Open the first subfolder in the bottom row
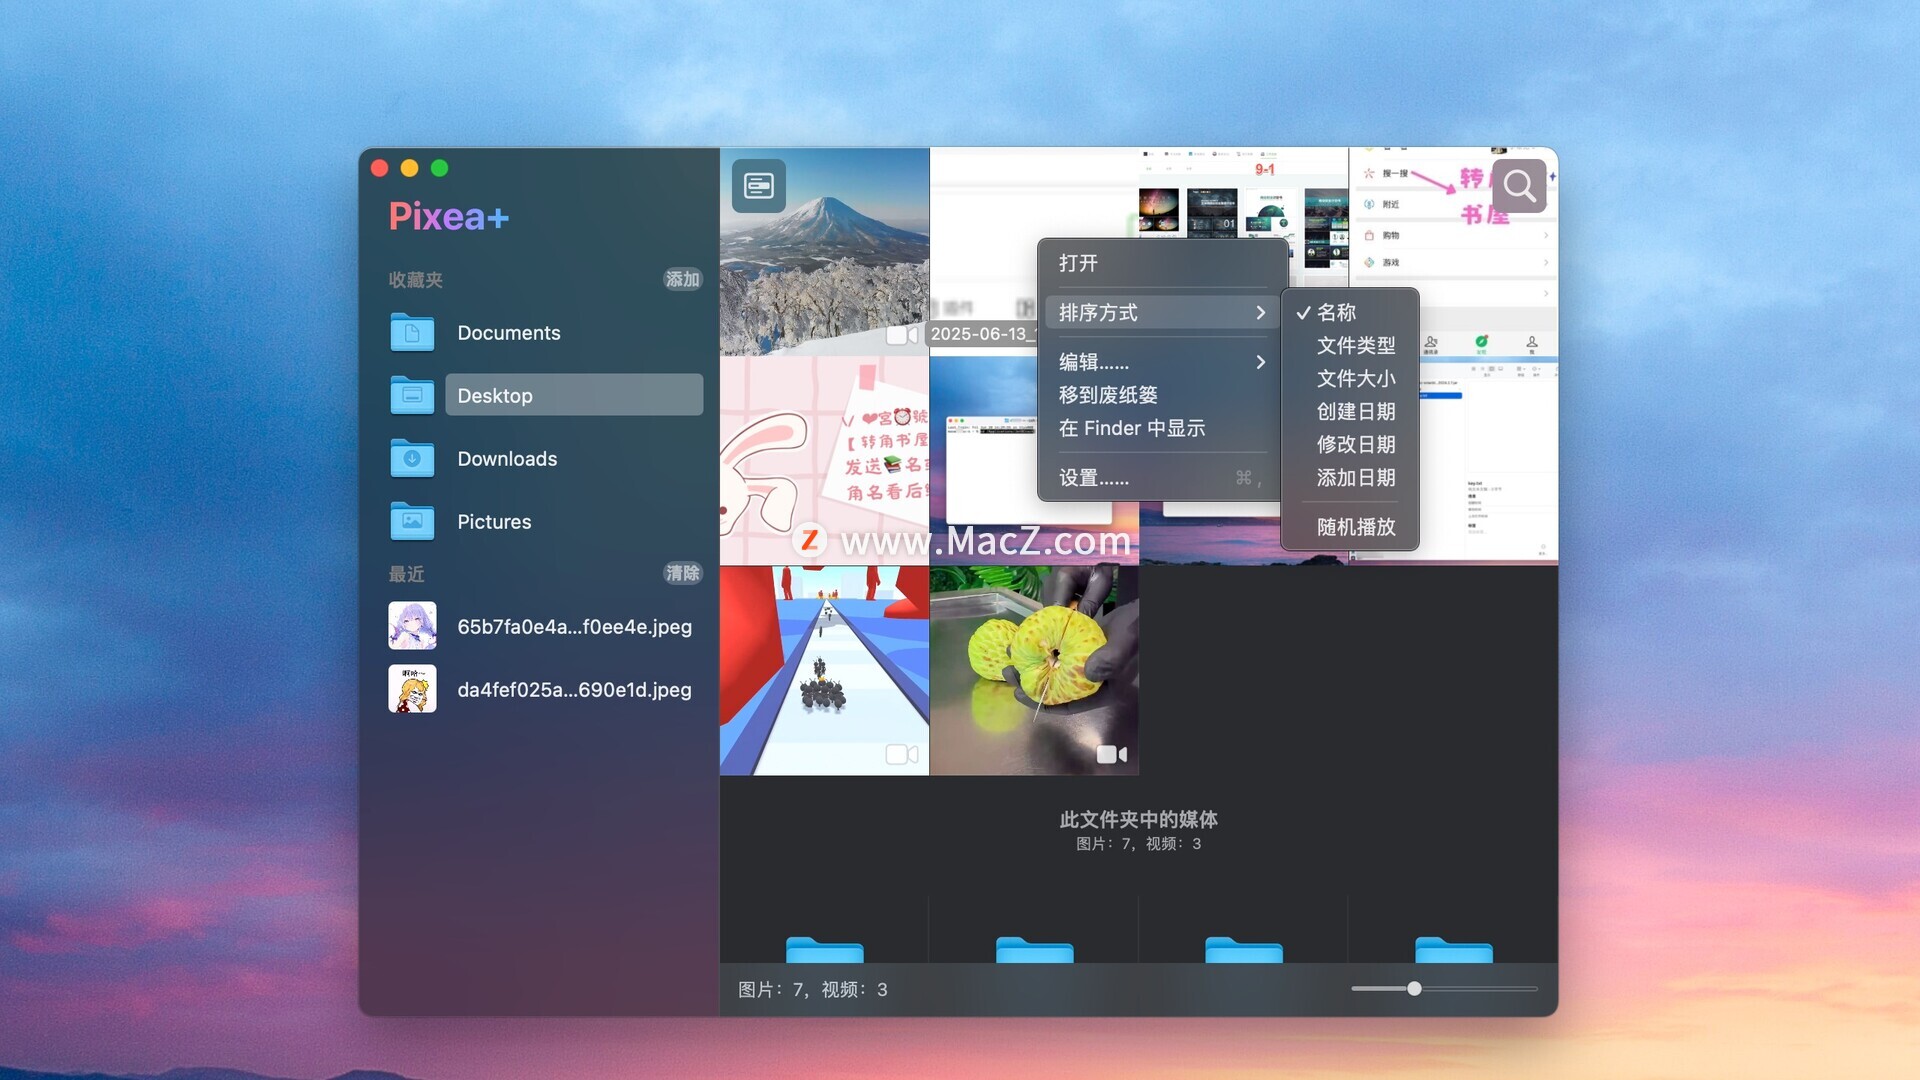Screen dimensions: 1920x1080 pos(824,949)
